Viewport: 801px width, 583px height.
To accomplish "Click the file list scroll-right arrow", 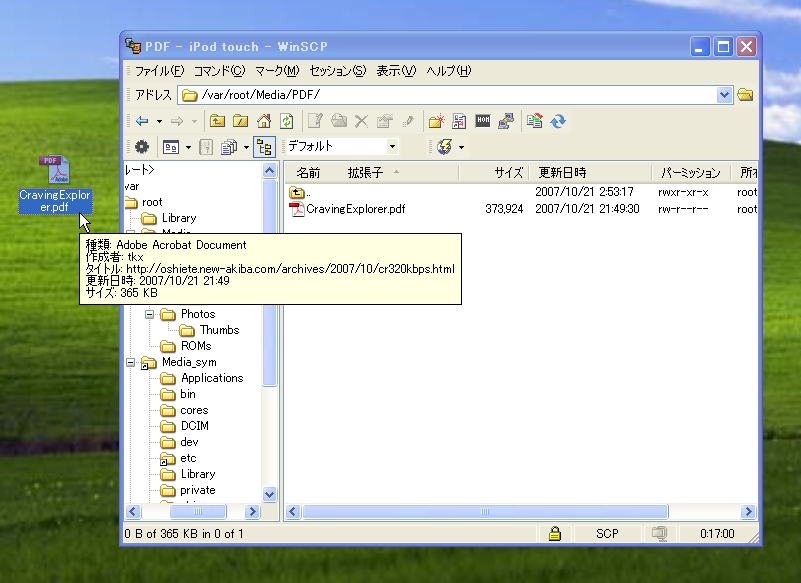I will 748,511.
